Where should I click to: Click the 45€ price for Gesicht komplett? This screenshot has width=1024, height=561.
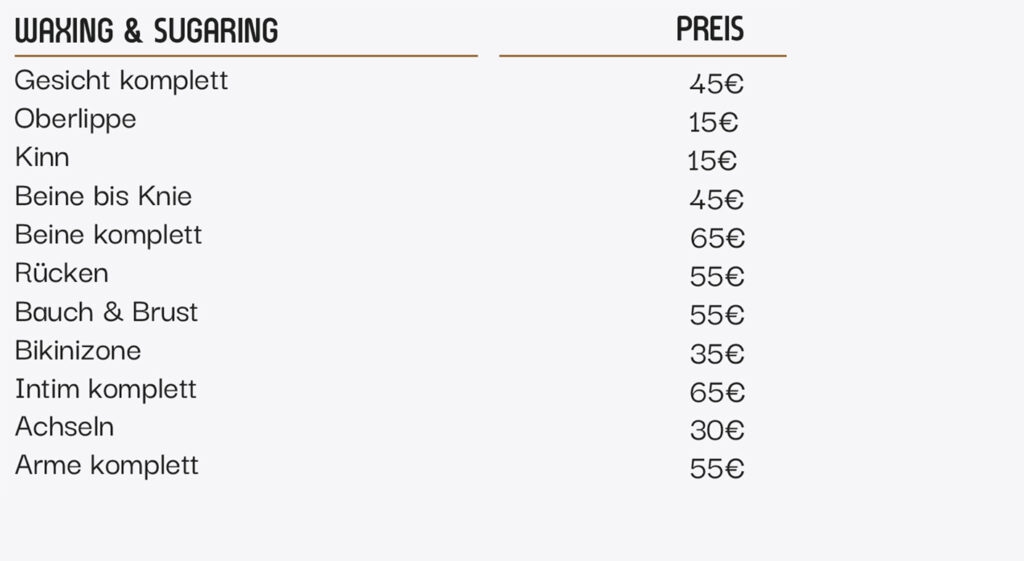point(716,84)
